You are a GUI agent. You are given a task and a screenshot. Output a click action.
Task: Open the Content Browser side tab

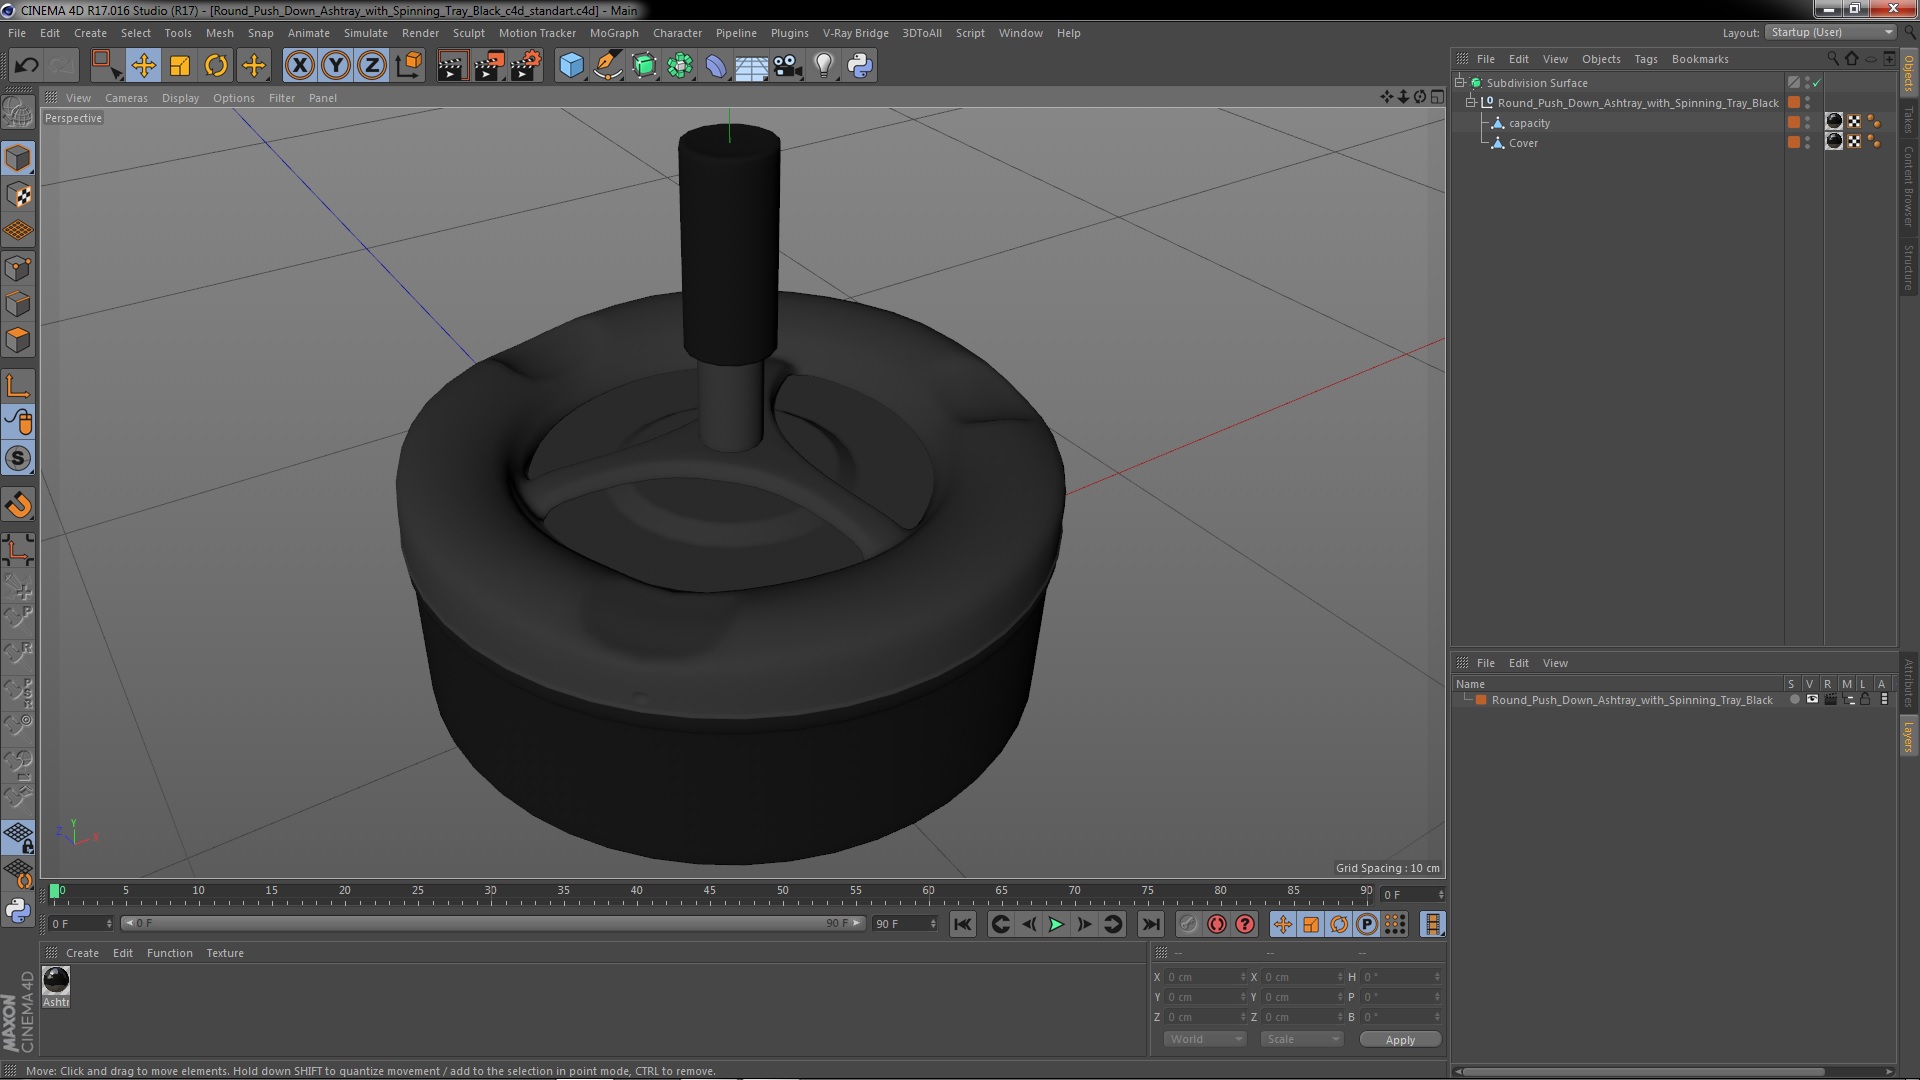click(x=1908, y=186)
